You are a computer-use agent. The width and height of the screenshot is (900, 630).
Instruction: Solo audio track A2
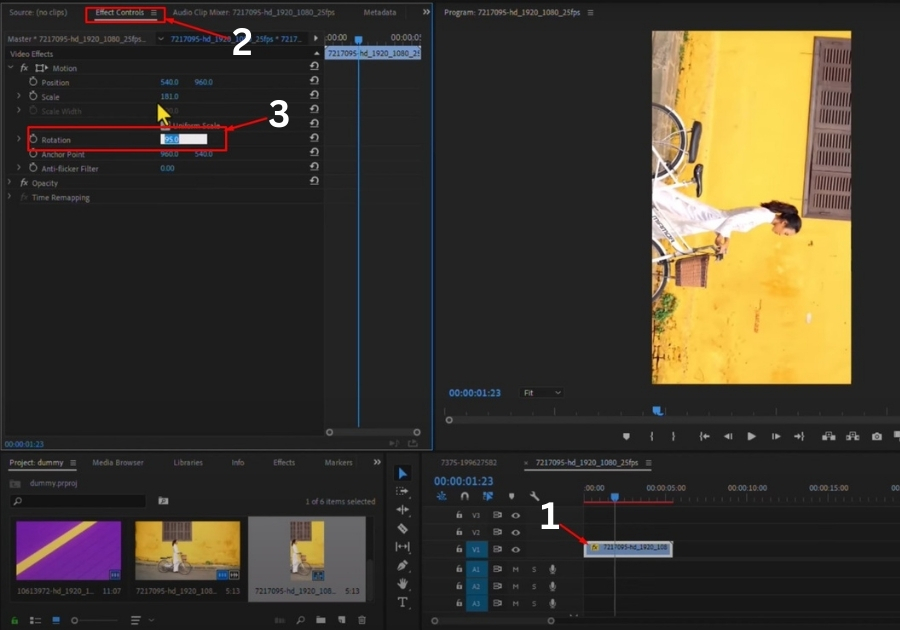point(534,586)
